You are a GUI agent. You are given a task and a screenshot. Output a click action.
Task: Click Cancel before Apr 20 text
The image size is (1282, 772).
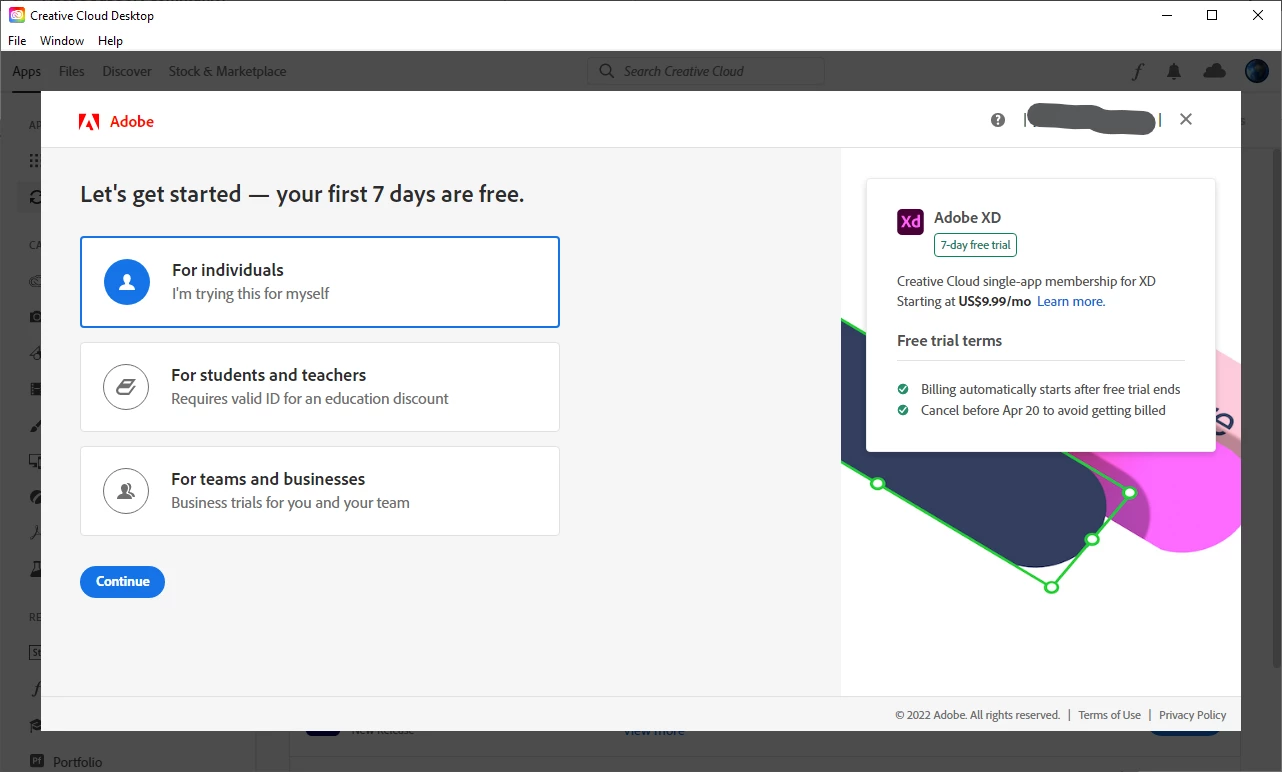pos(1043,410)
